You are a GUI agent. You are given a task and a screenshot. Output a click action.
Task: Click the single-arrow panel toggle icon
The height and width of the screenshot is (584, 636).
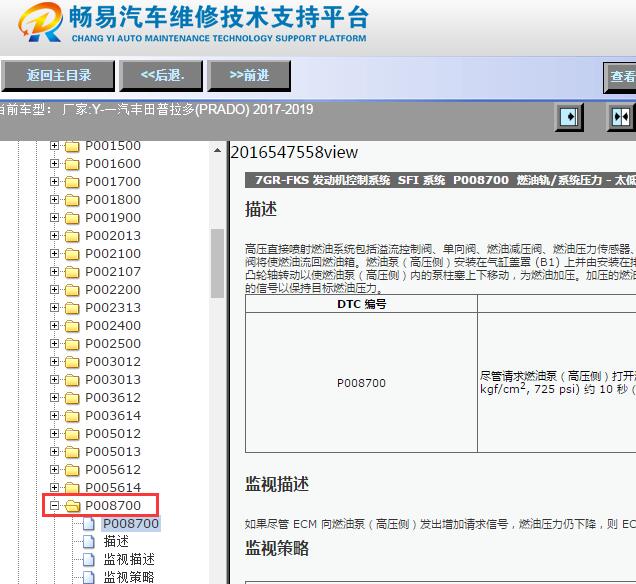(569, 117)
